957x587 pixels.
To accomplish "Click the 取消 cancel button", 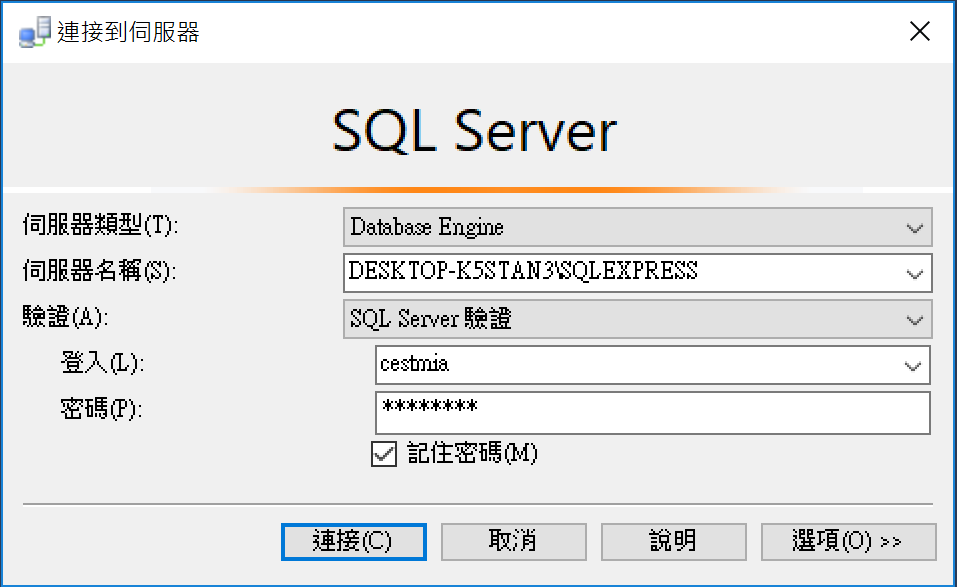I will point(513,541).
